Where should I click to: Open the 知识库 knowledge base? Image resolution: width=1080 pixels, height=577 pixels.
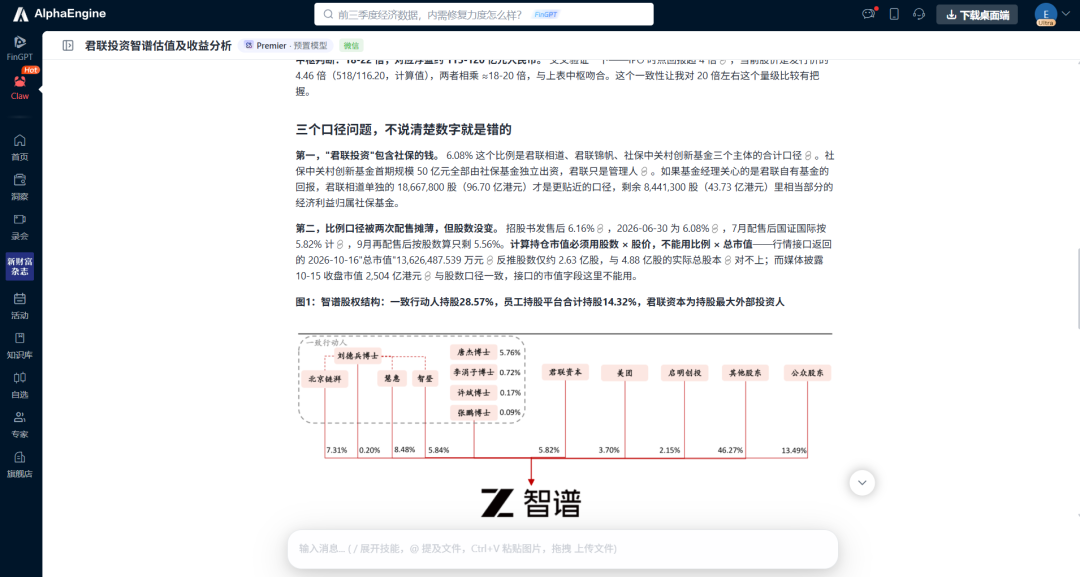click(19, 346)
